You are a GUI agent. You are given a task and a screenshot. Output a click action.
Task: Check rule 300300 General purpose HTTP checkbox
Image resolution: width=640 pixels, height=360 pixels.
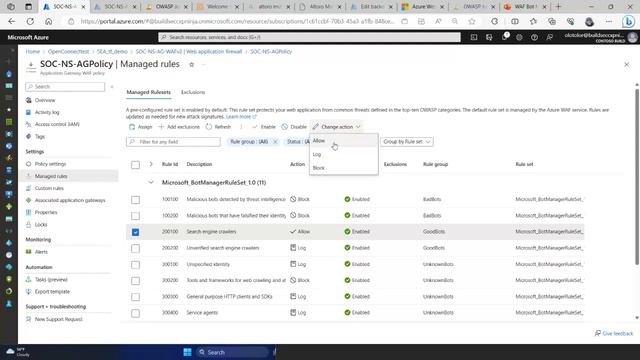tap(136, 297)
